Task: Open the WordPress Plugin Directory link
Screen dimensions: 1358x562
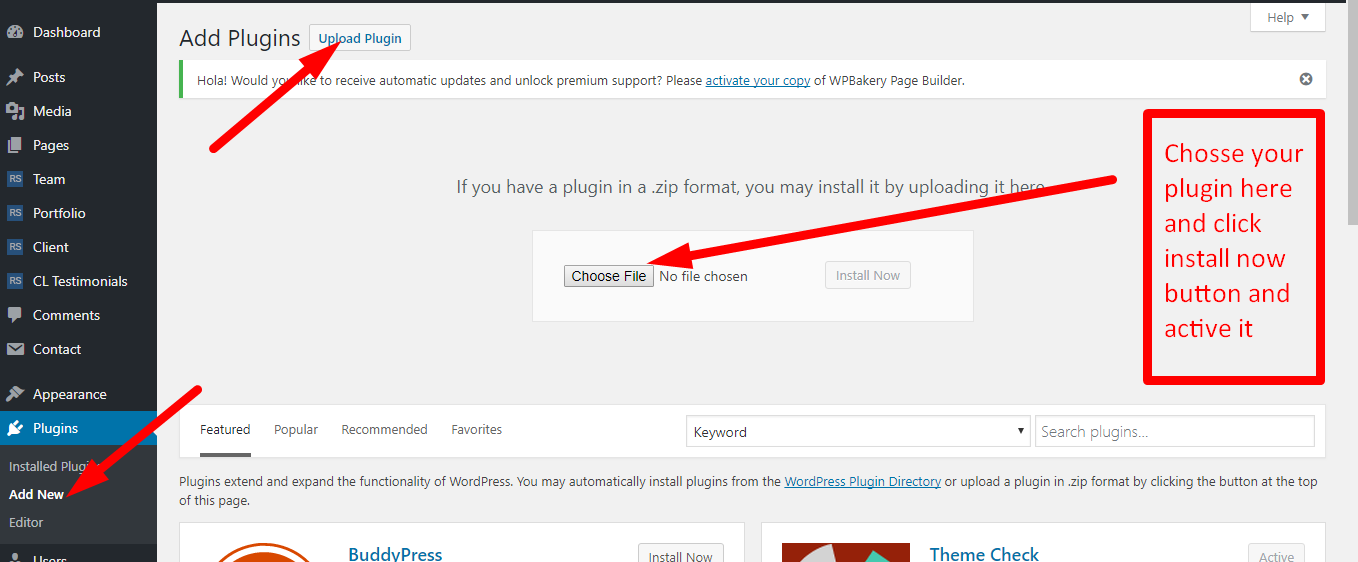Action: [862, 481]
